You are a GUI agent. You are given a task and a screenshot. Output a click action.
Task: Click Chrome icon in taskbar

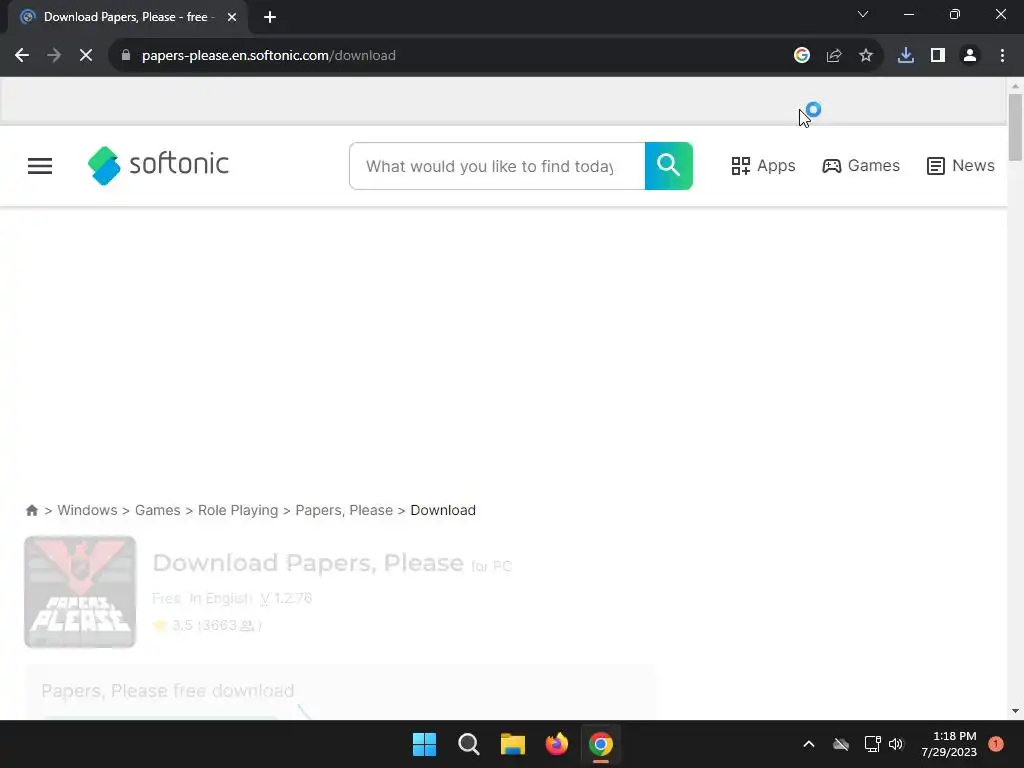point(601,744)
